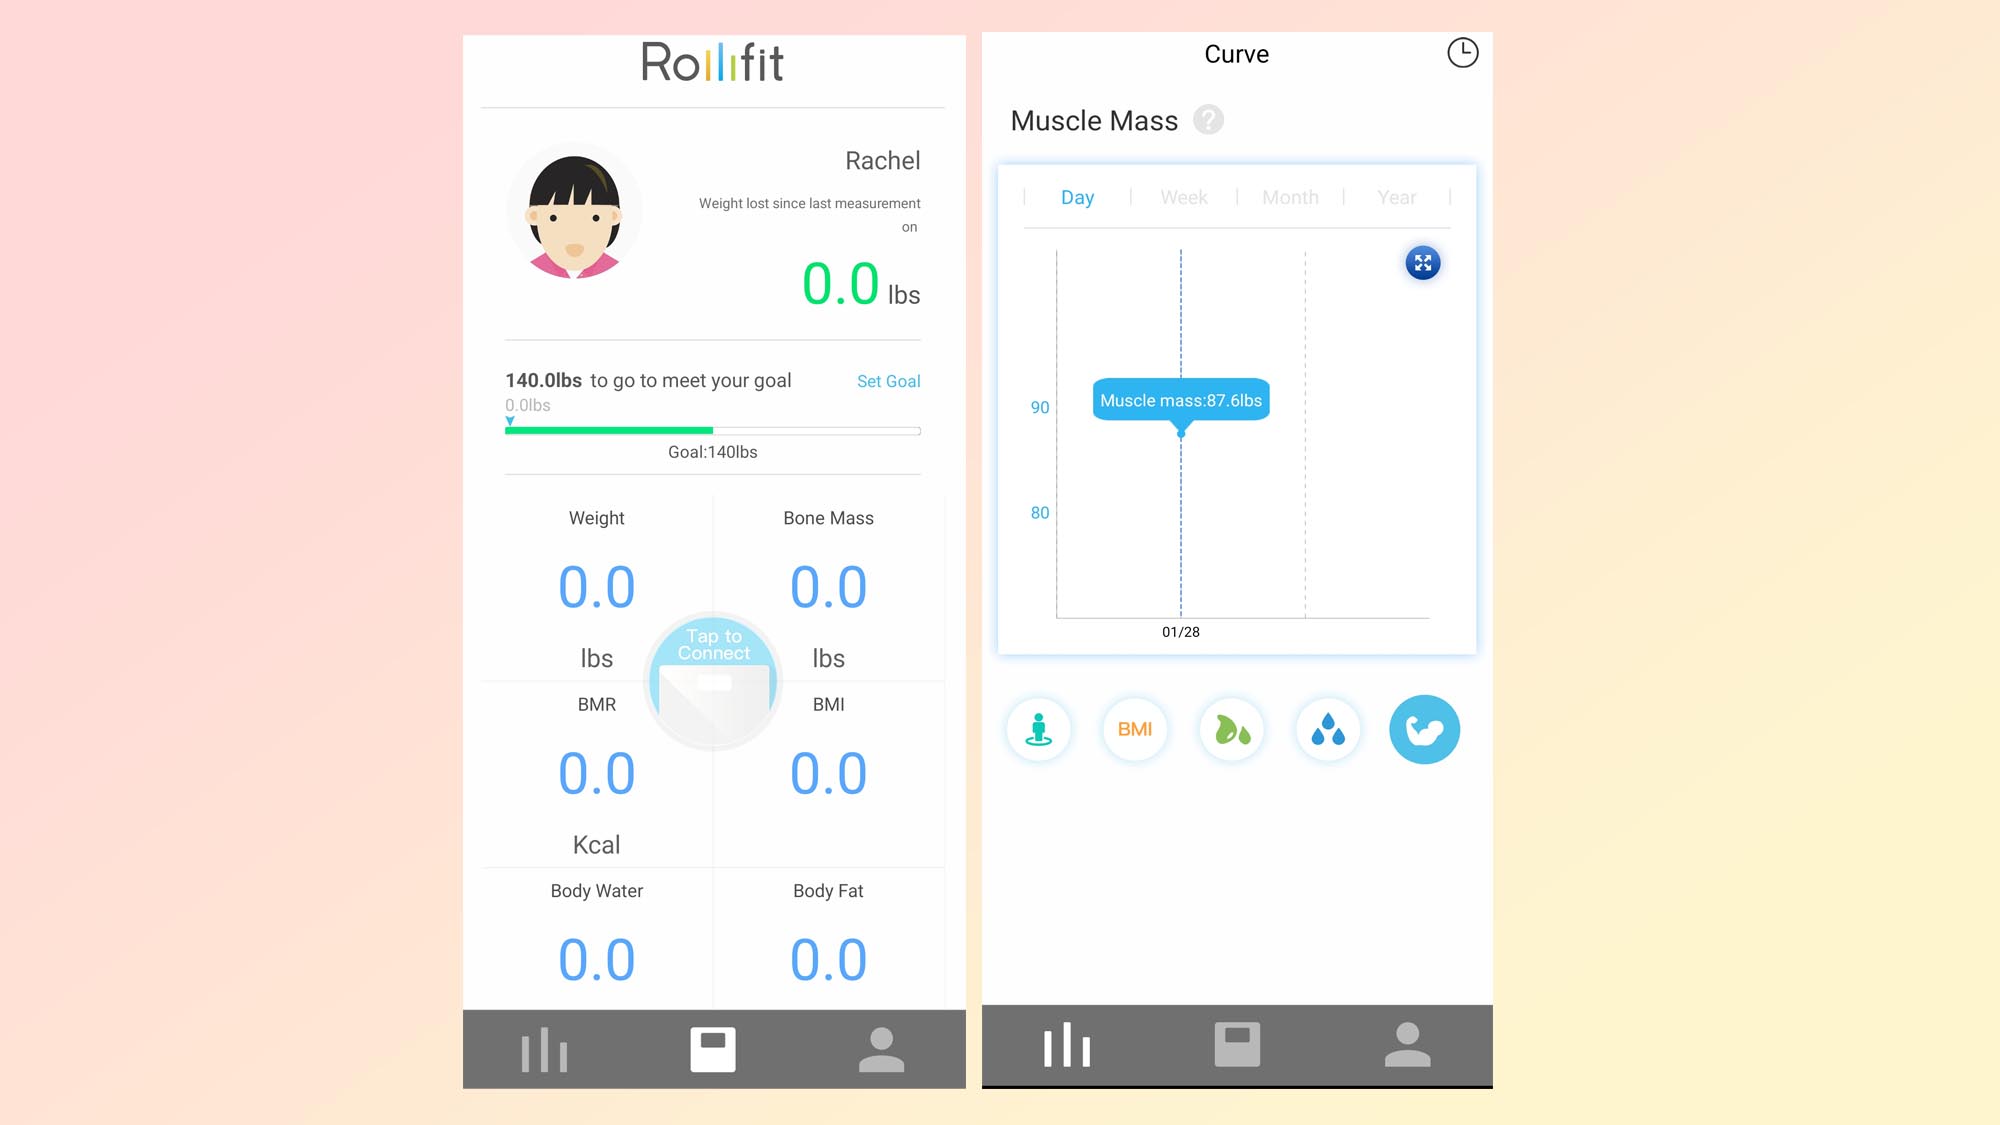Select the muscle mass icon in curve panel
Viewport: 2000px width, 1125px height.
pyautogui.click(x=1423, y=728)
